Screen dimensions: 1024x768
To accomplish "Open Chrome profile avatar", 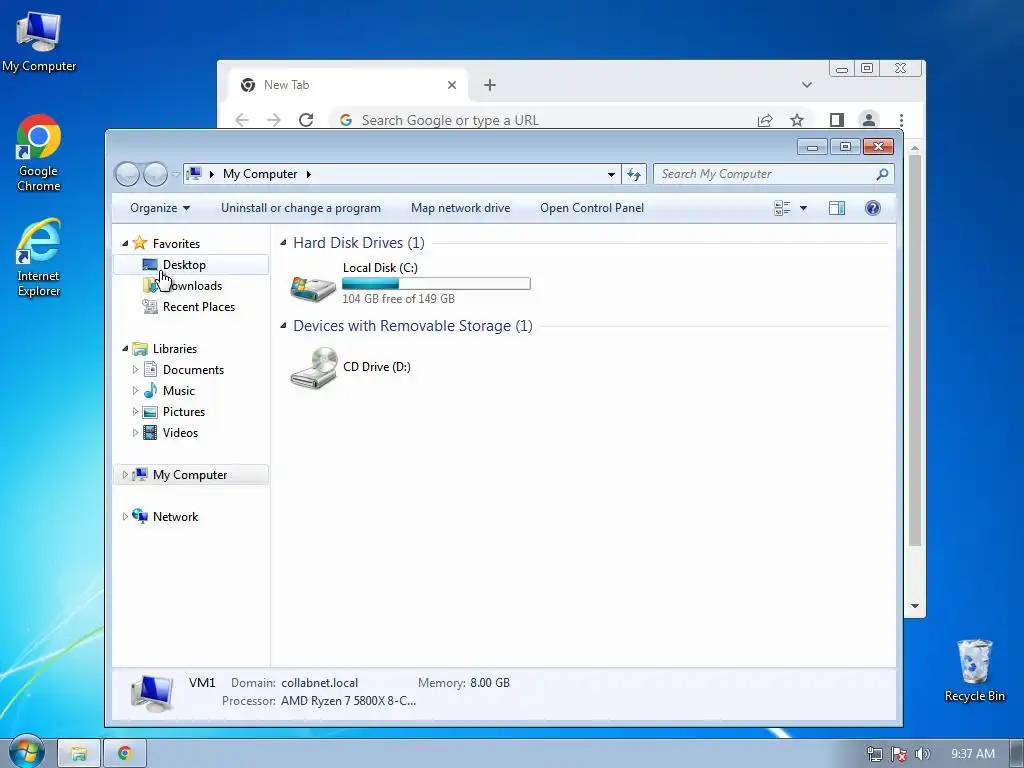I will tap(869, 120).
